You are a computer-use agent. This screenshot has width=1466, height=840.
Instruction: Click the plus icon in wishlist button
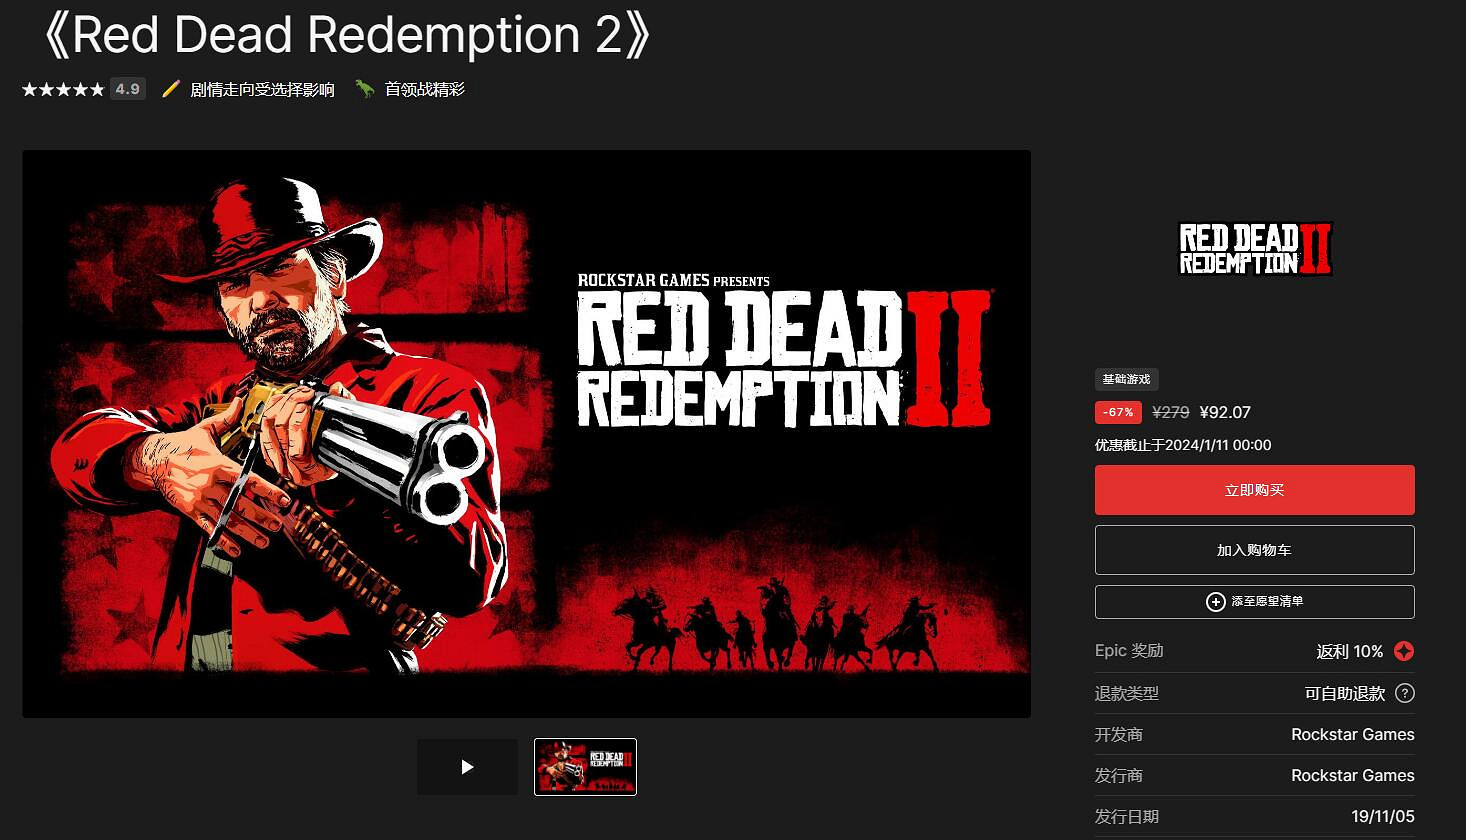point(1215,602)
